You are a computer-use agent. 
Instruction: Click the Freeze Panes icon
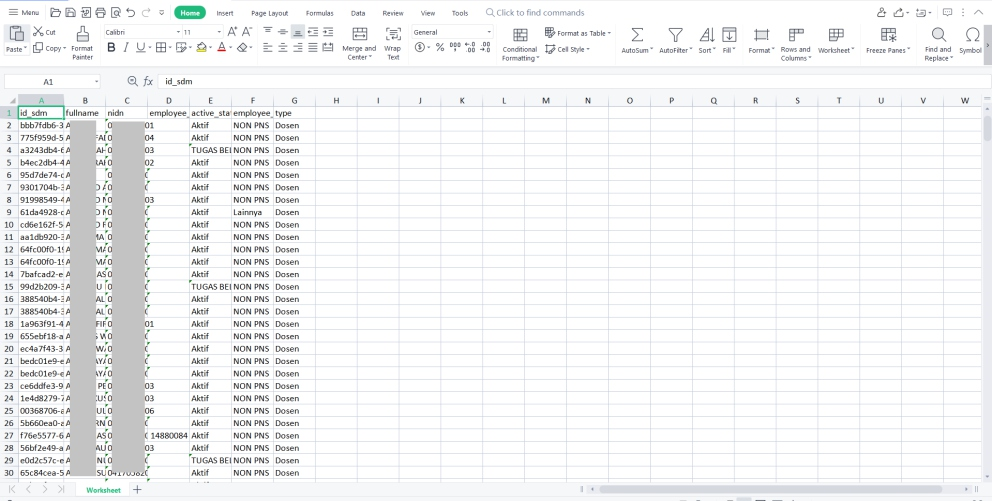pos(887,35)
